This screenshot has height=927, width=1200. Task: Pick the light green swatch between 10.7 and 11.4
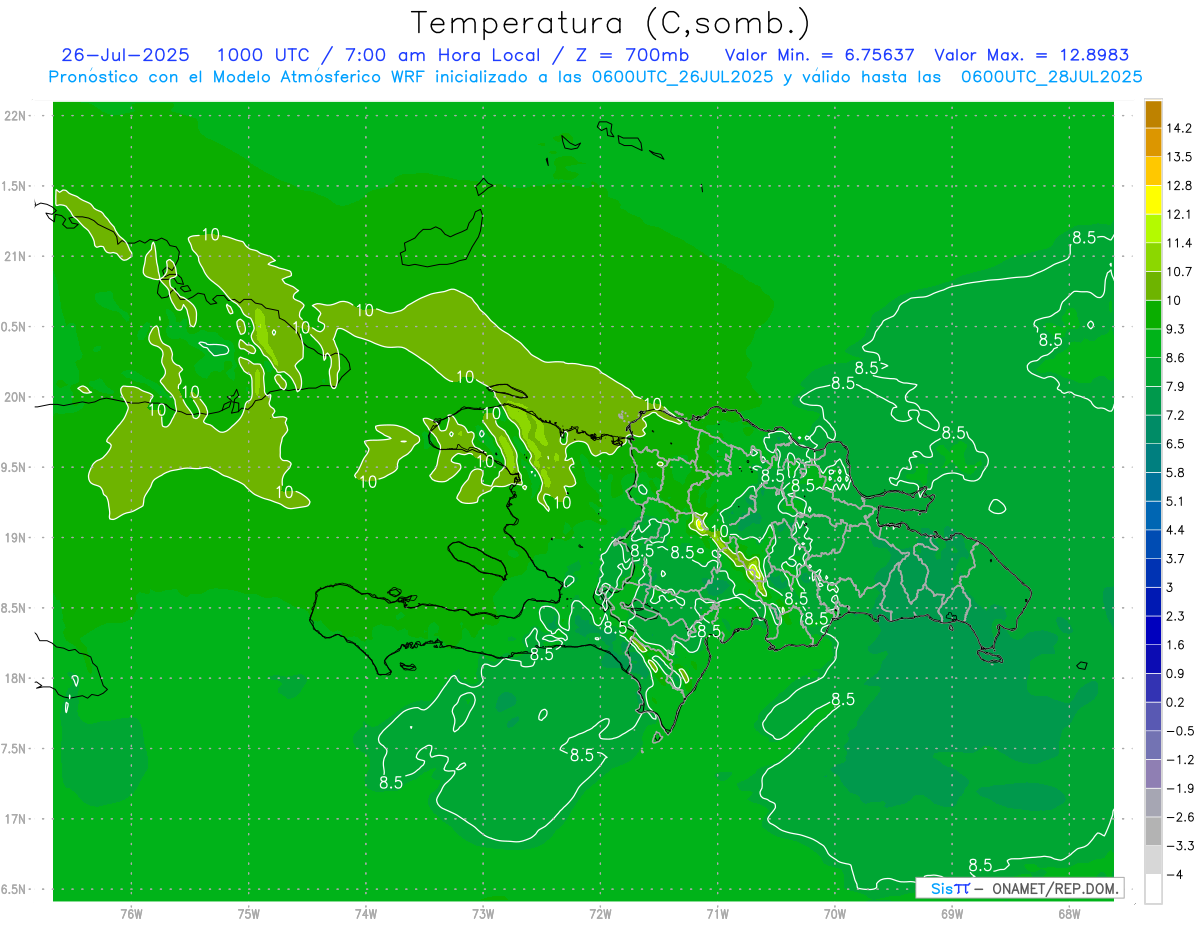point(1153,257)
